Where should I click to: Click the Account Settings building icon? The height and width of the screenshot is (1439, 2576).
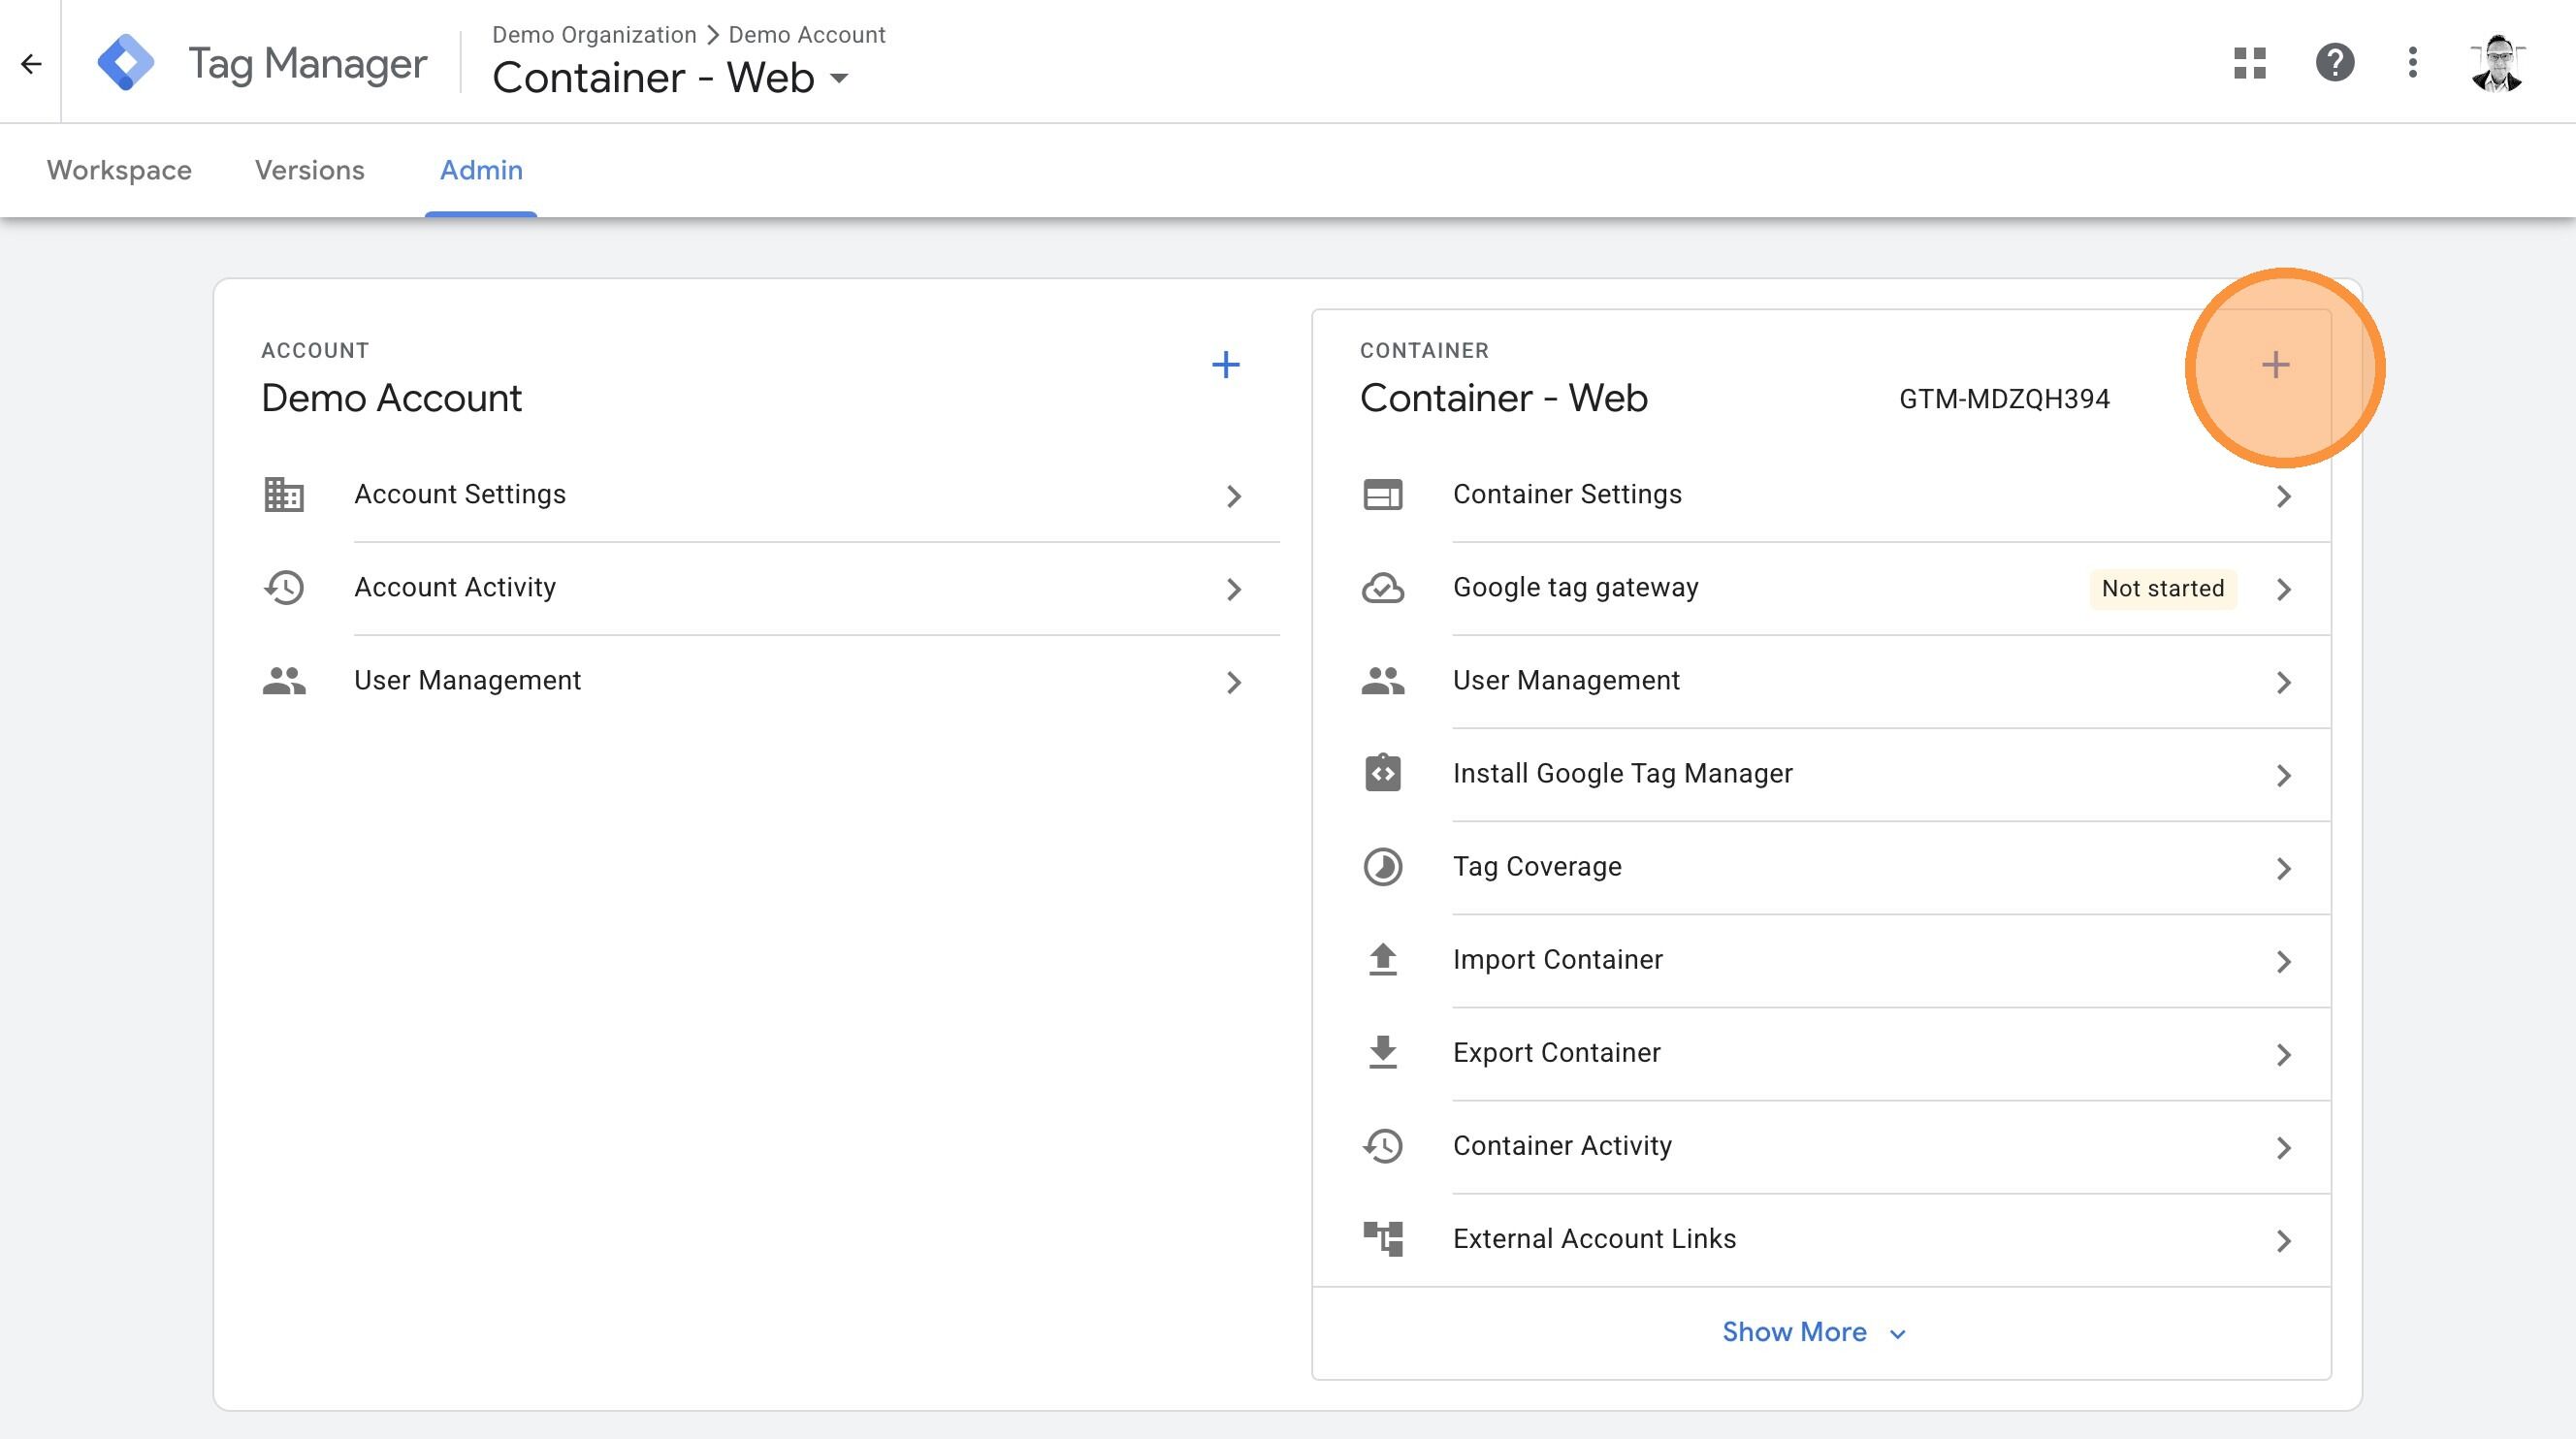click(x=284, y=495)
